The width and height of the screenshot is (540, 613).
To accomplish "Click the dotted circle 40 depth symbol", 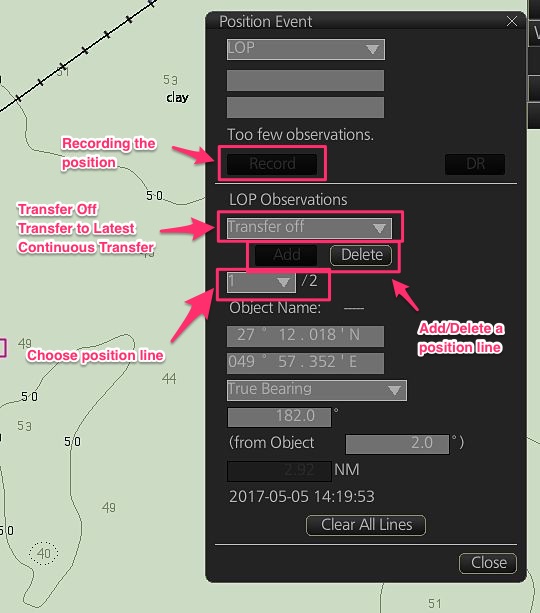I will click(x=43, y=553).
